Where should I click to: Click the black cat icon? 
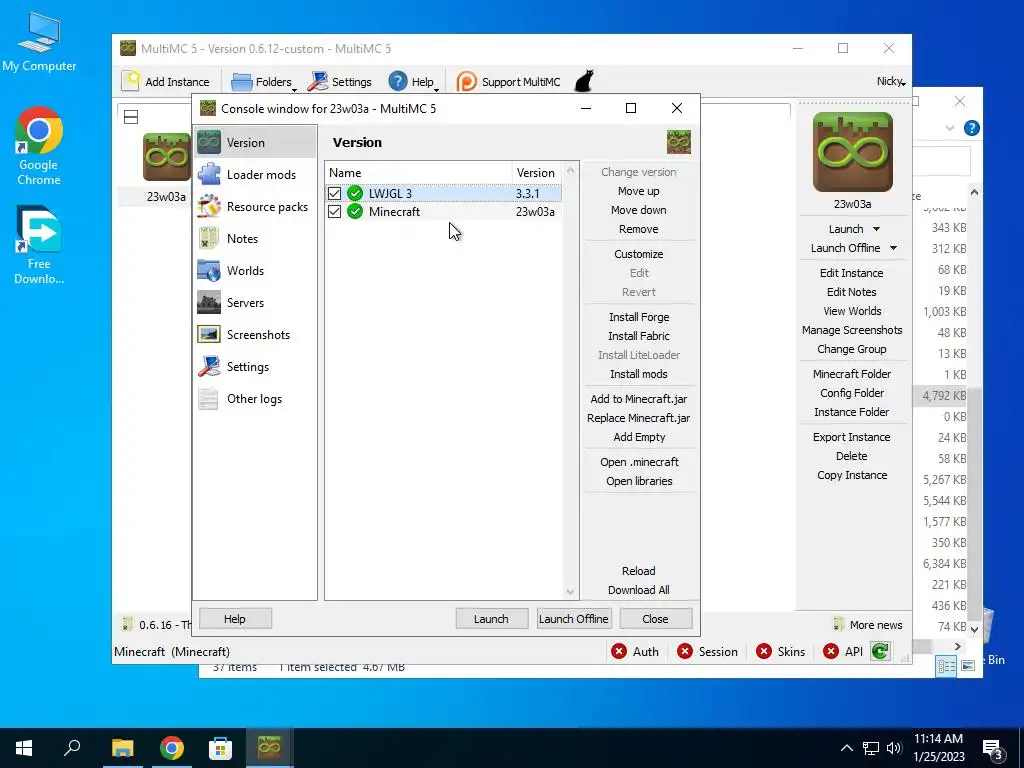(x=584, y=81)
